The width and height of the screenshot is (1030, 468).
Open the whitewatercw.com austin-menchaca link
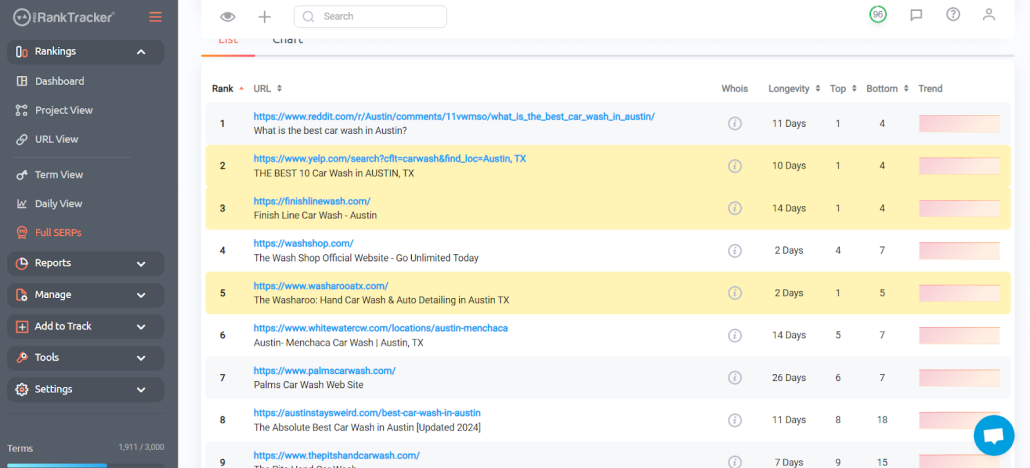pos(380,328)
